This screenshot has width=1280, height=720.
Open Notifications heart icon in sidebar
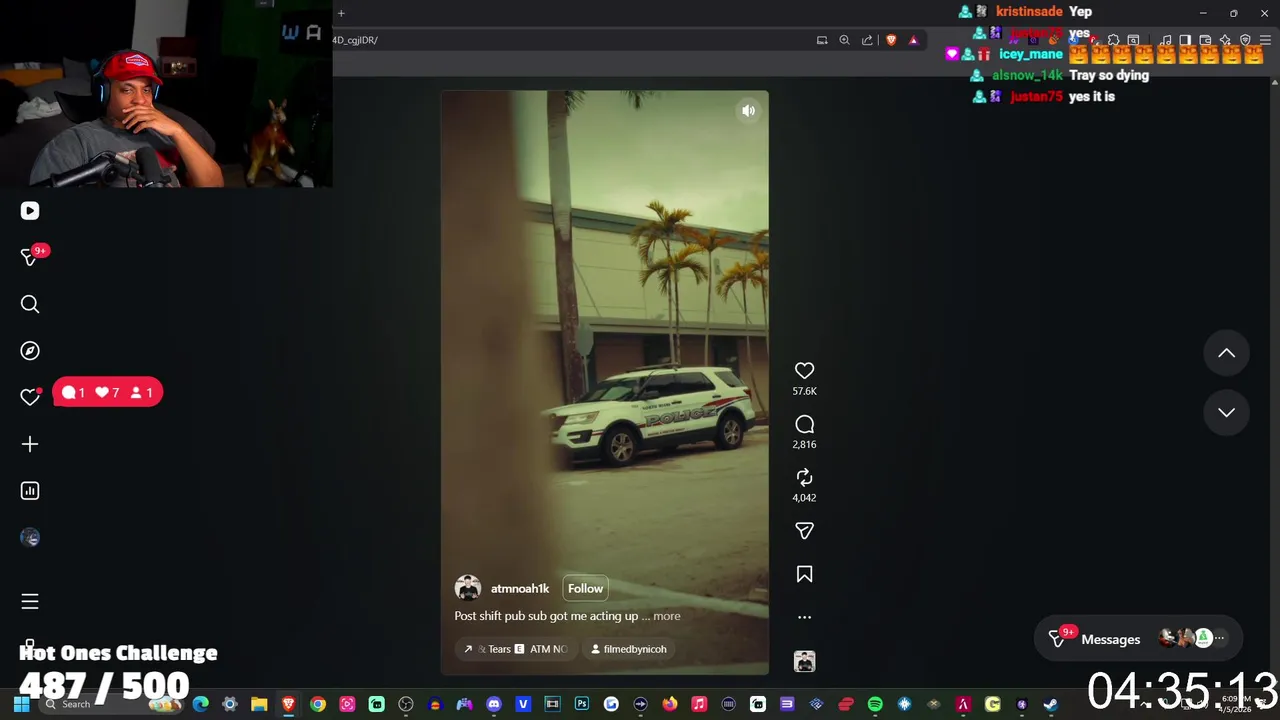click(30, 397)
